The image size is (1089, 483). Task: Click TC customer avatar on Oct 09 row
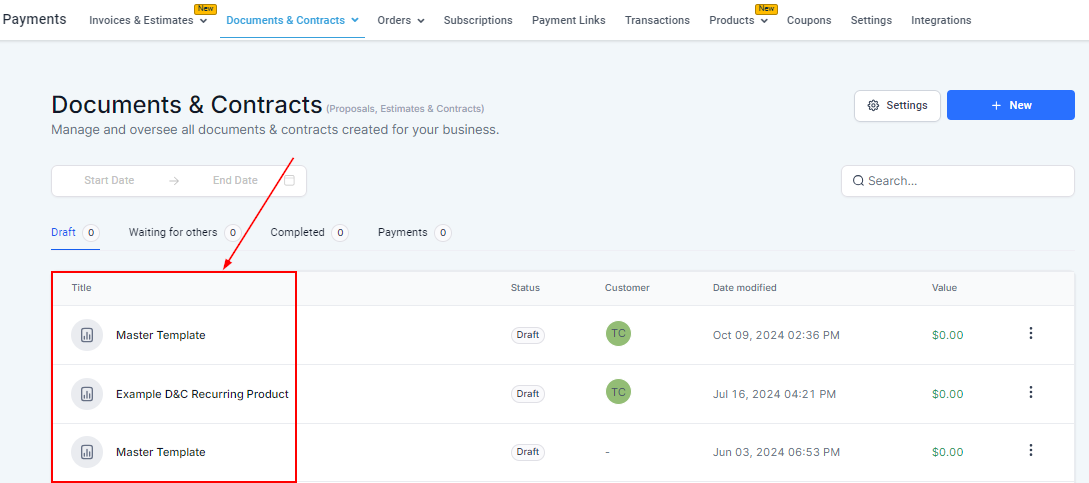click(618, 334)
